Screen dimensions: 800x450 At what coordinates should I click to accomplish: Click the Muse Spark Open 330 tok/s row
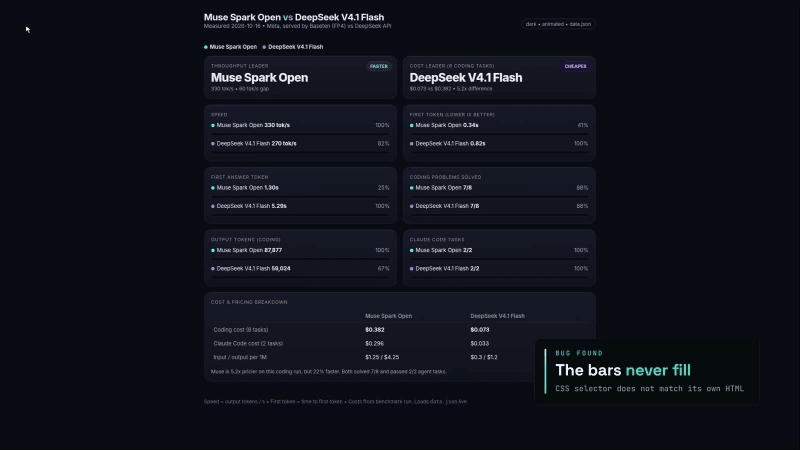300,125
